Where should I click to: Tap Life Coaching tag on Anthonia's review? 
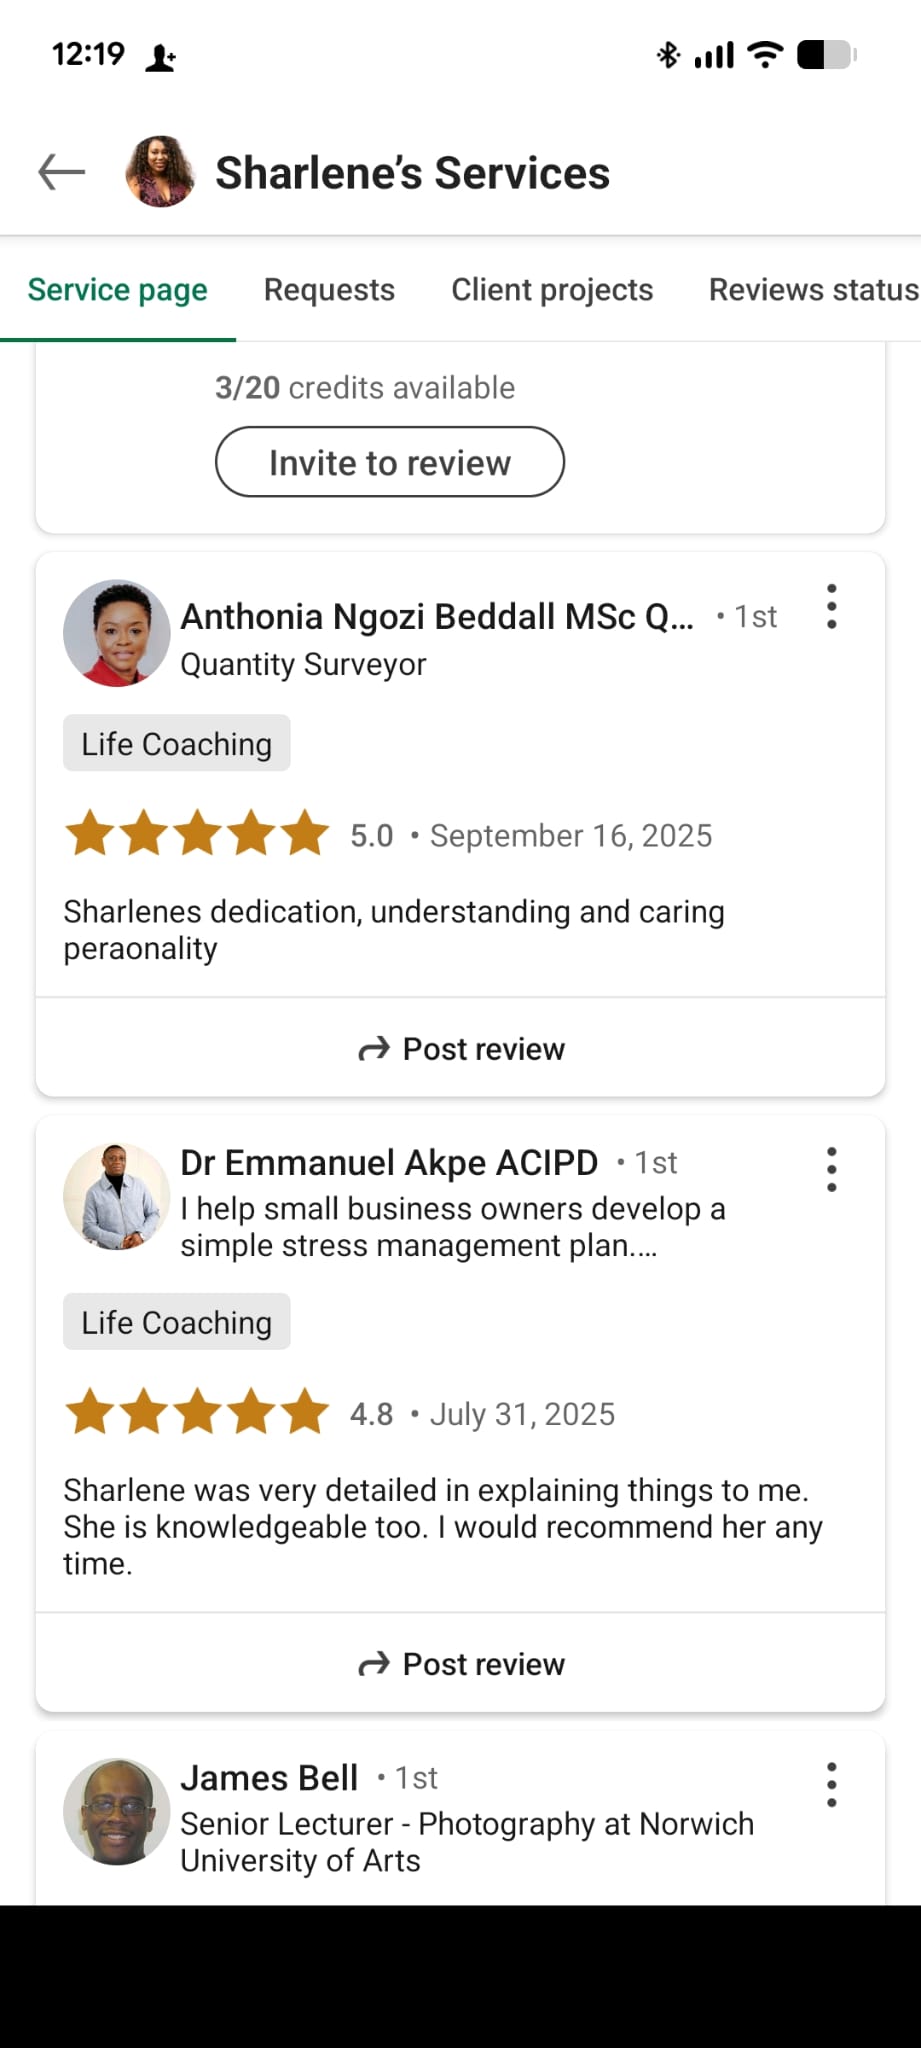click(177, 744)
